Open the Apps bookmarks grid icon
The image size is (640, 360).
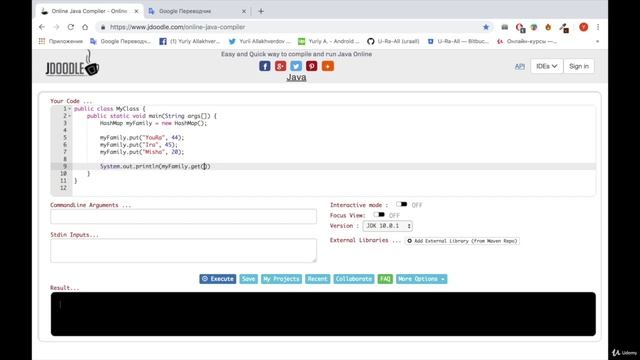point(42,41)
